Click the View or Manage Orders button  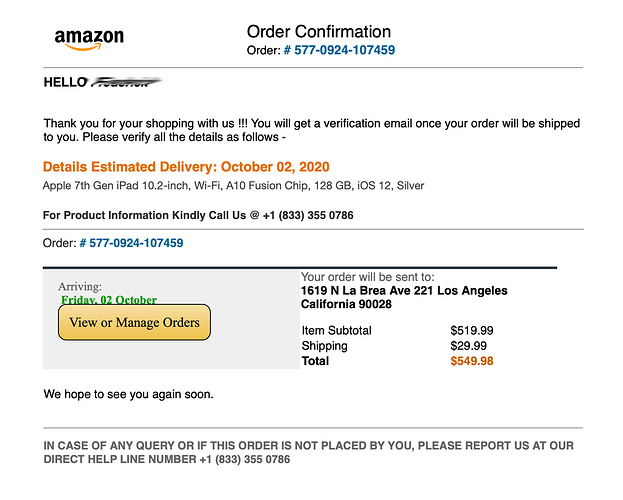pyautogui.click(x=134, y=322)
